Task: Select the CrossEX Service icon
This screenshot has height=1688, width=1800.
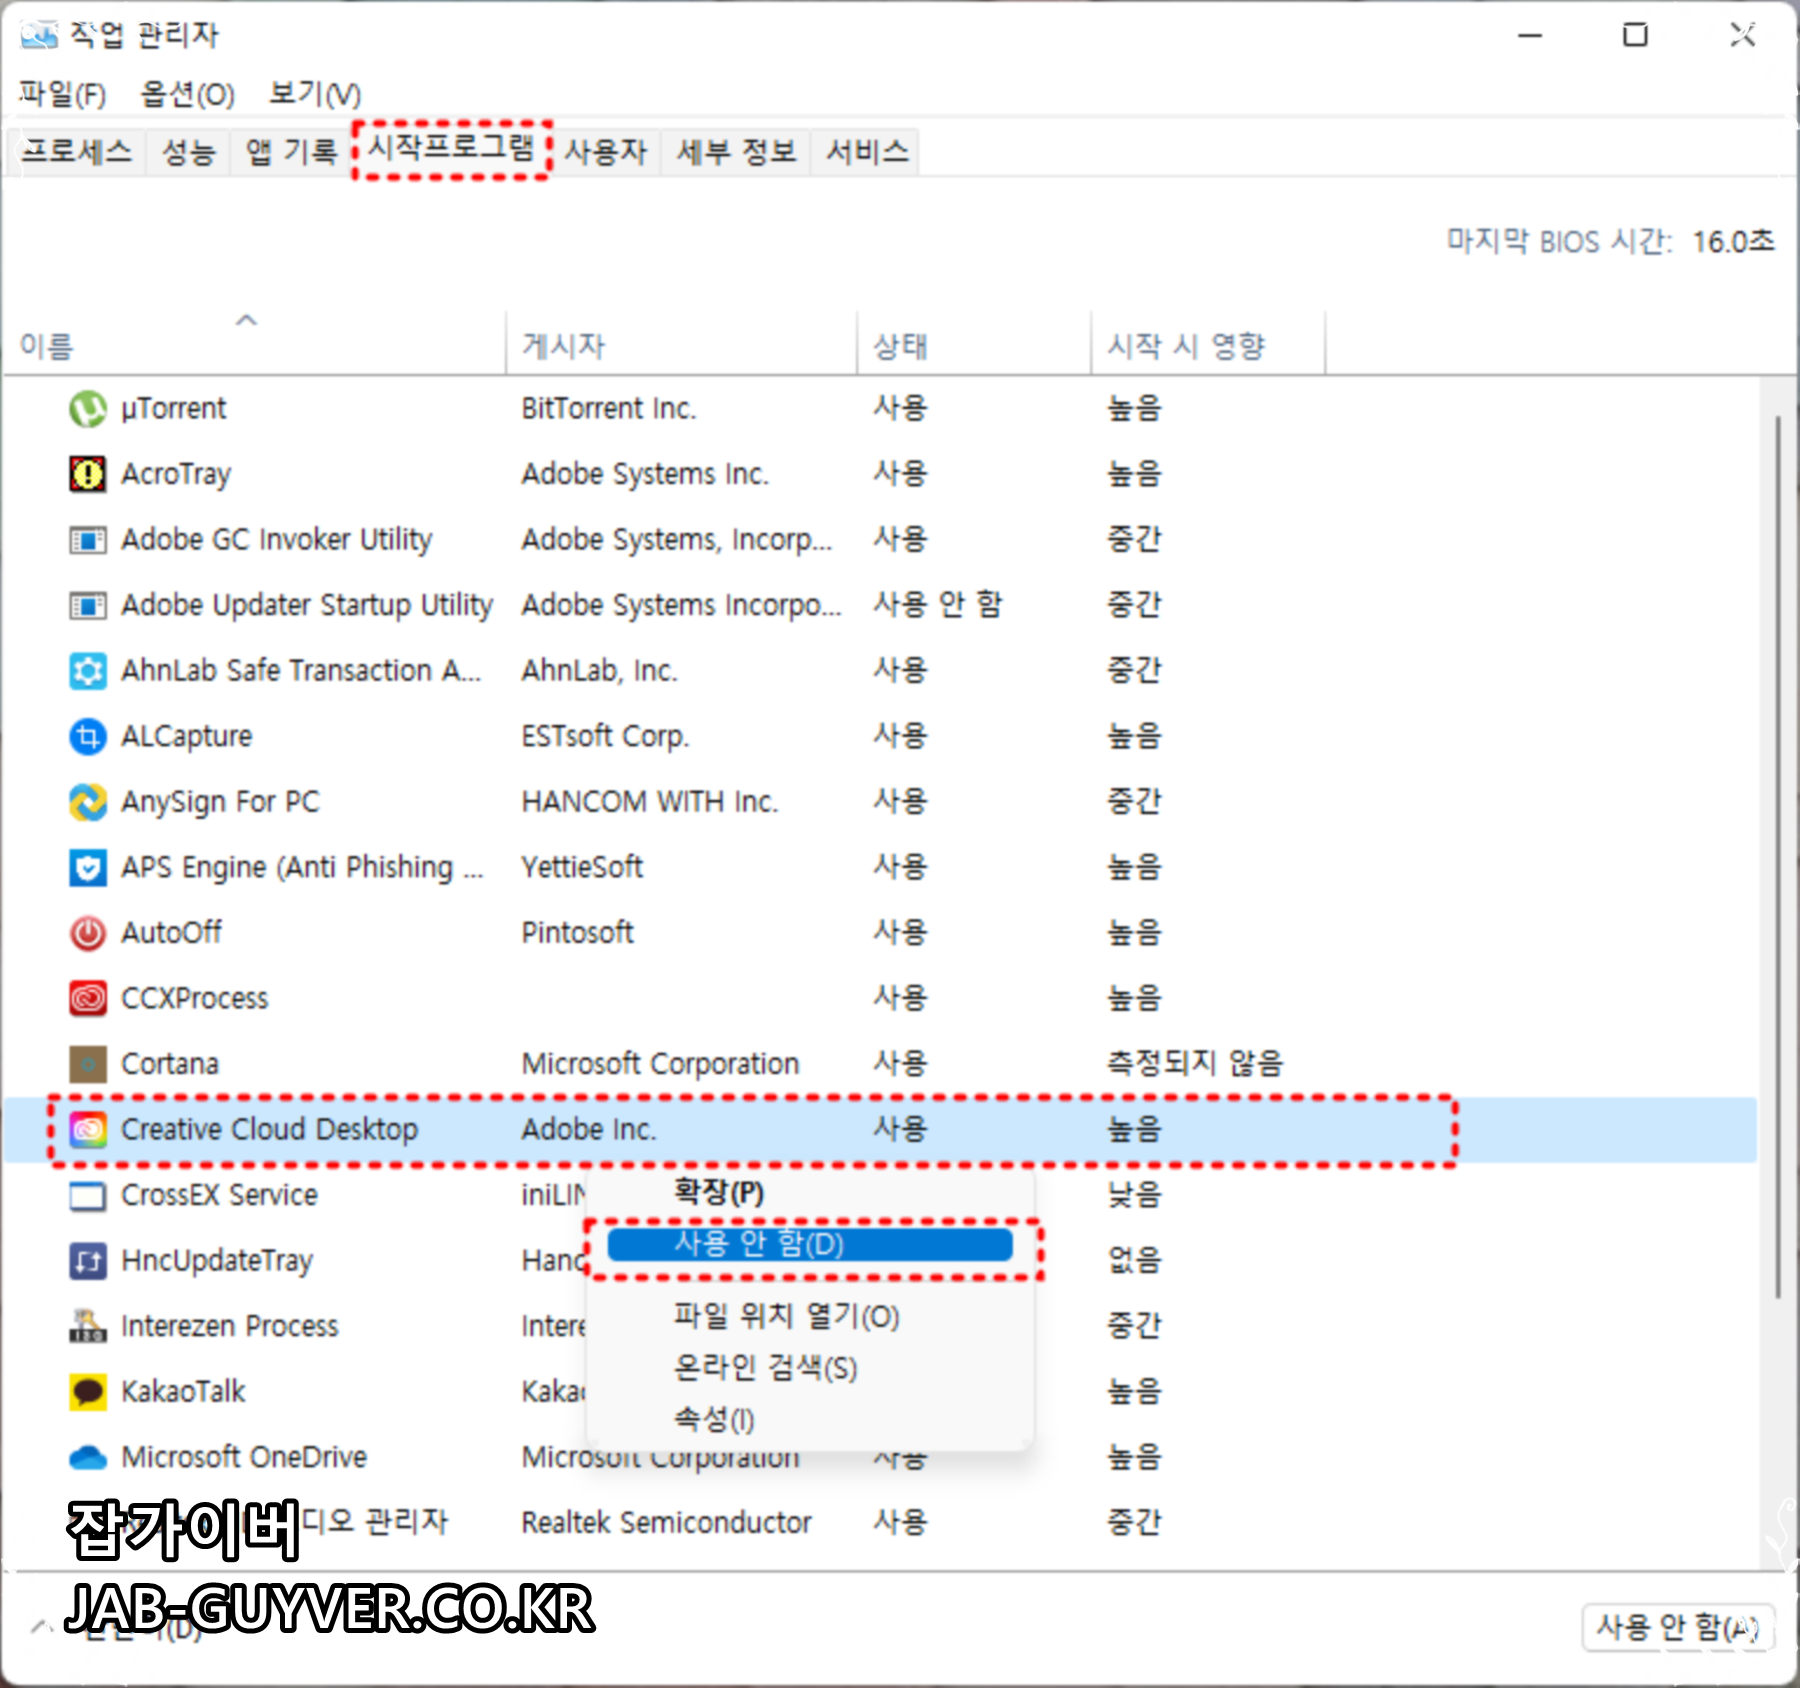Action: (x=88, y=1196)
